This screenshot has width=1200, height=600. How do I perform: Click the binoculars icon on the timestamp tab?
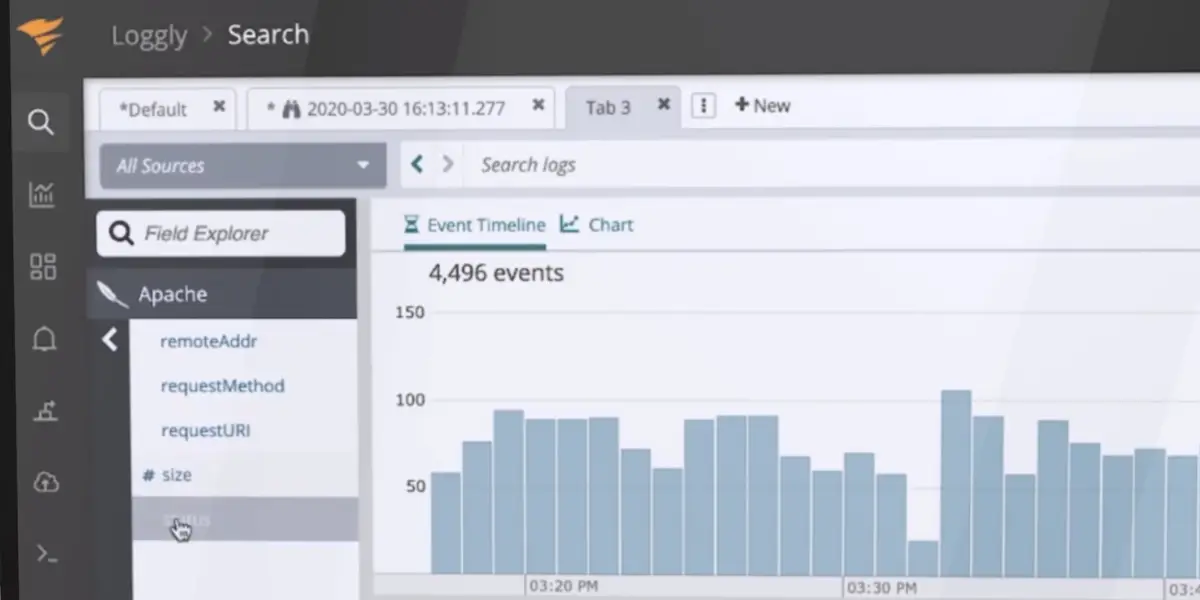291,108
